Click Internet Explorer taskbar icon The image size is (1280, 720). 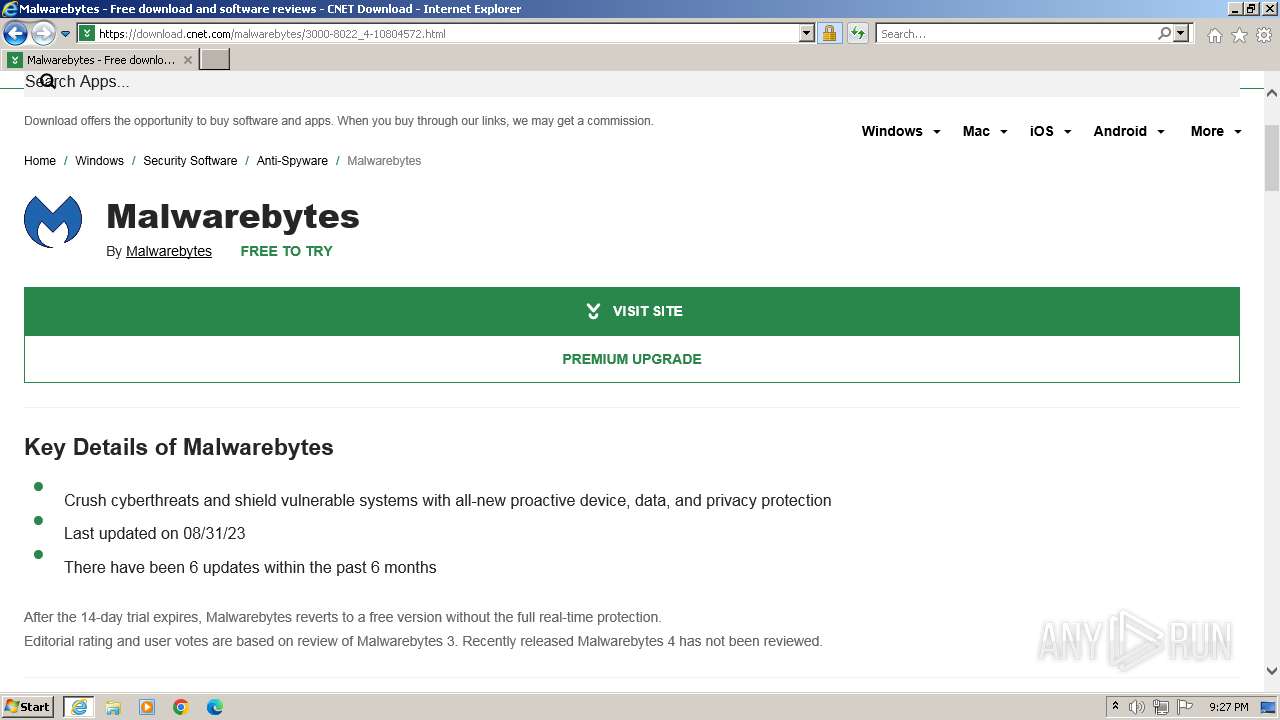point(78,707)
